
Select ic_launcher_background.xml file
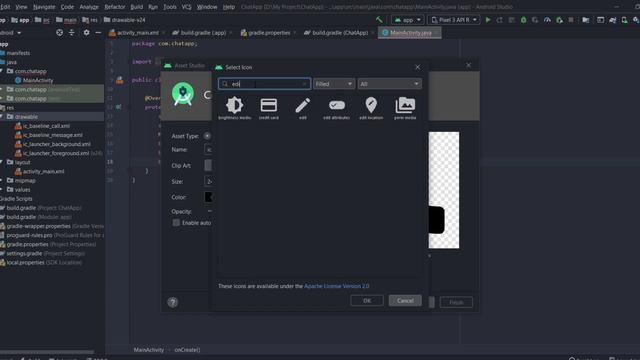pos(53,144)
